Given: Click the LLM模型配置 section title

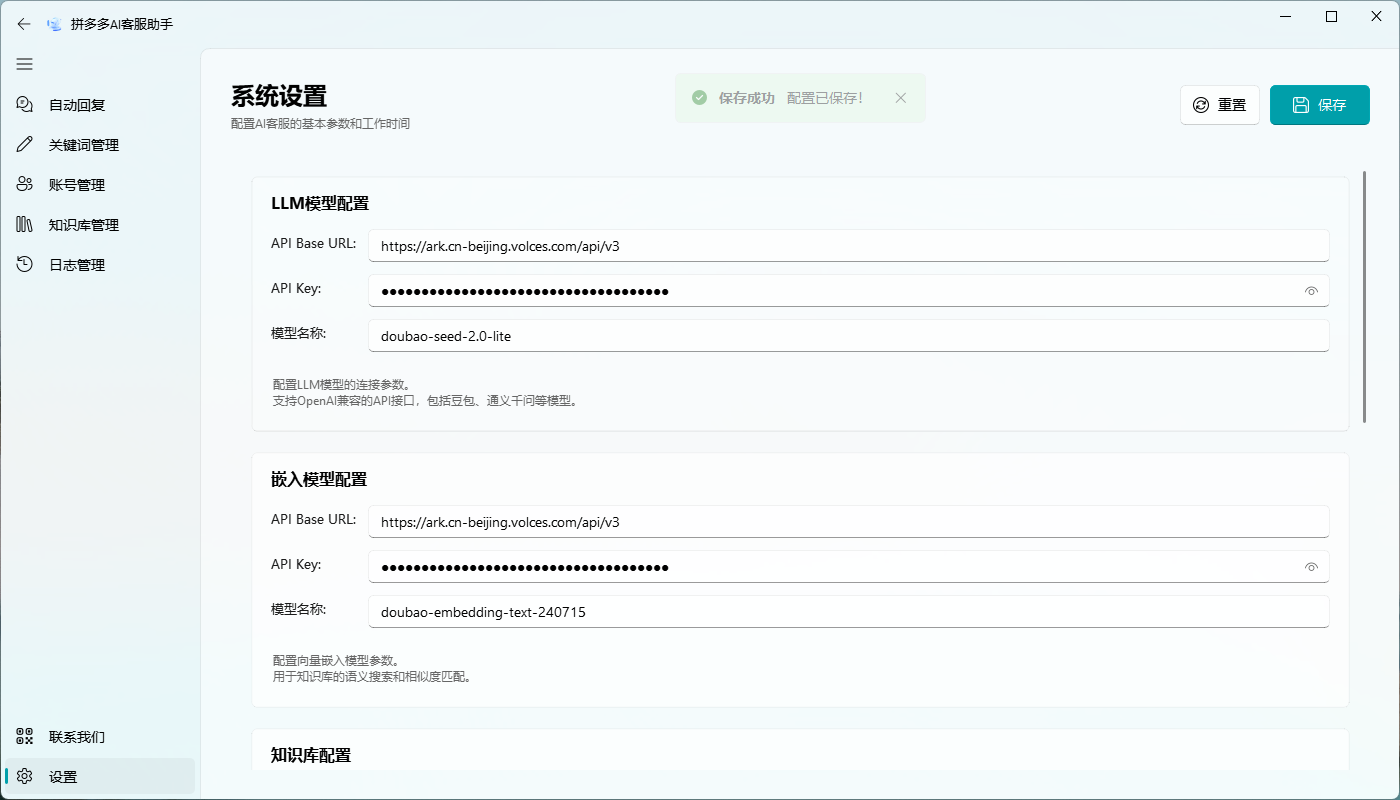Looking at the screenshot, I should [x=320, y=203].
